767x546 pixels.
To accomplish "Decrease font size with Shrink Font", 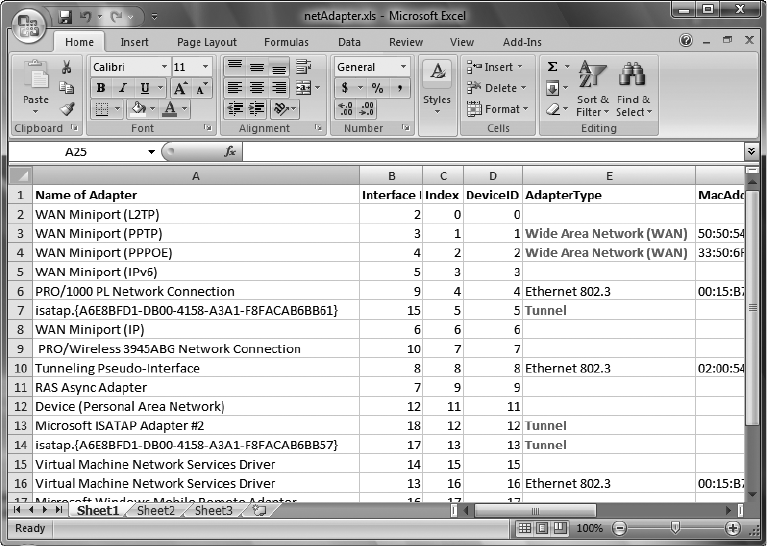I will 201,88.
